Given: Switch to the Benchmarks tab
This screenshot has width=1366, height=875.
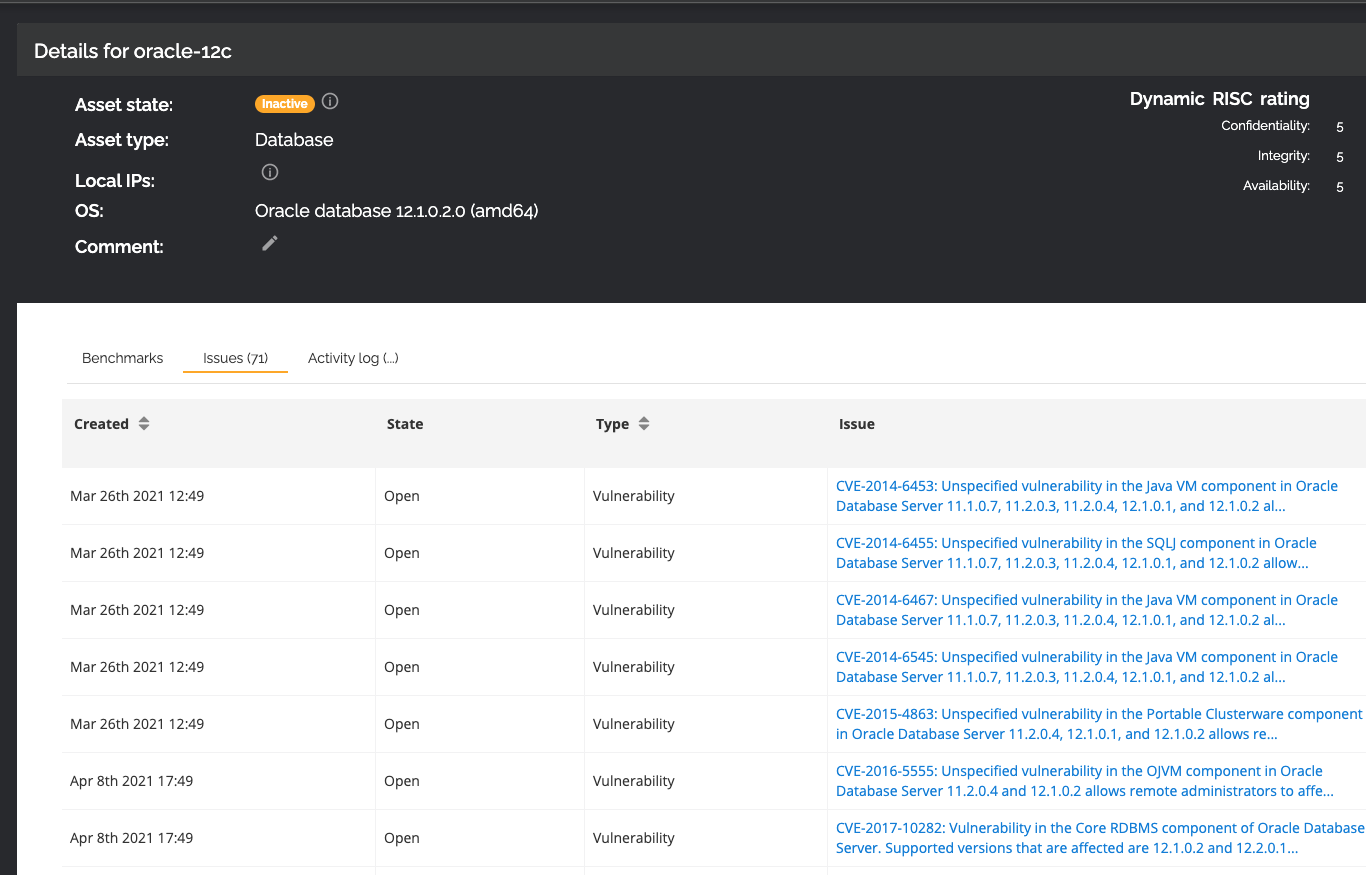Looking at the screenshot, I should tap(122, 358).
